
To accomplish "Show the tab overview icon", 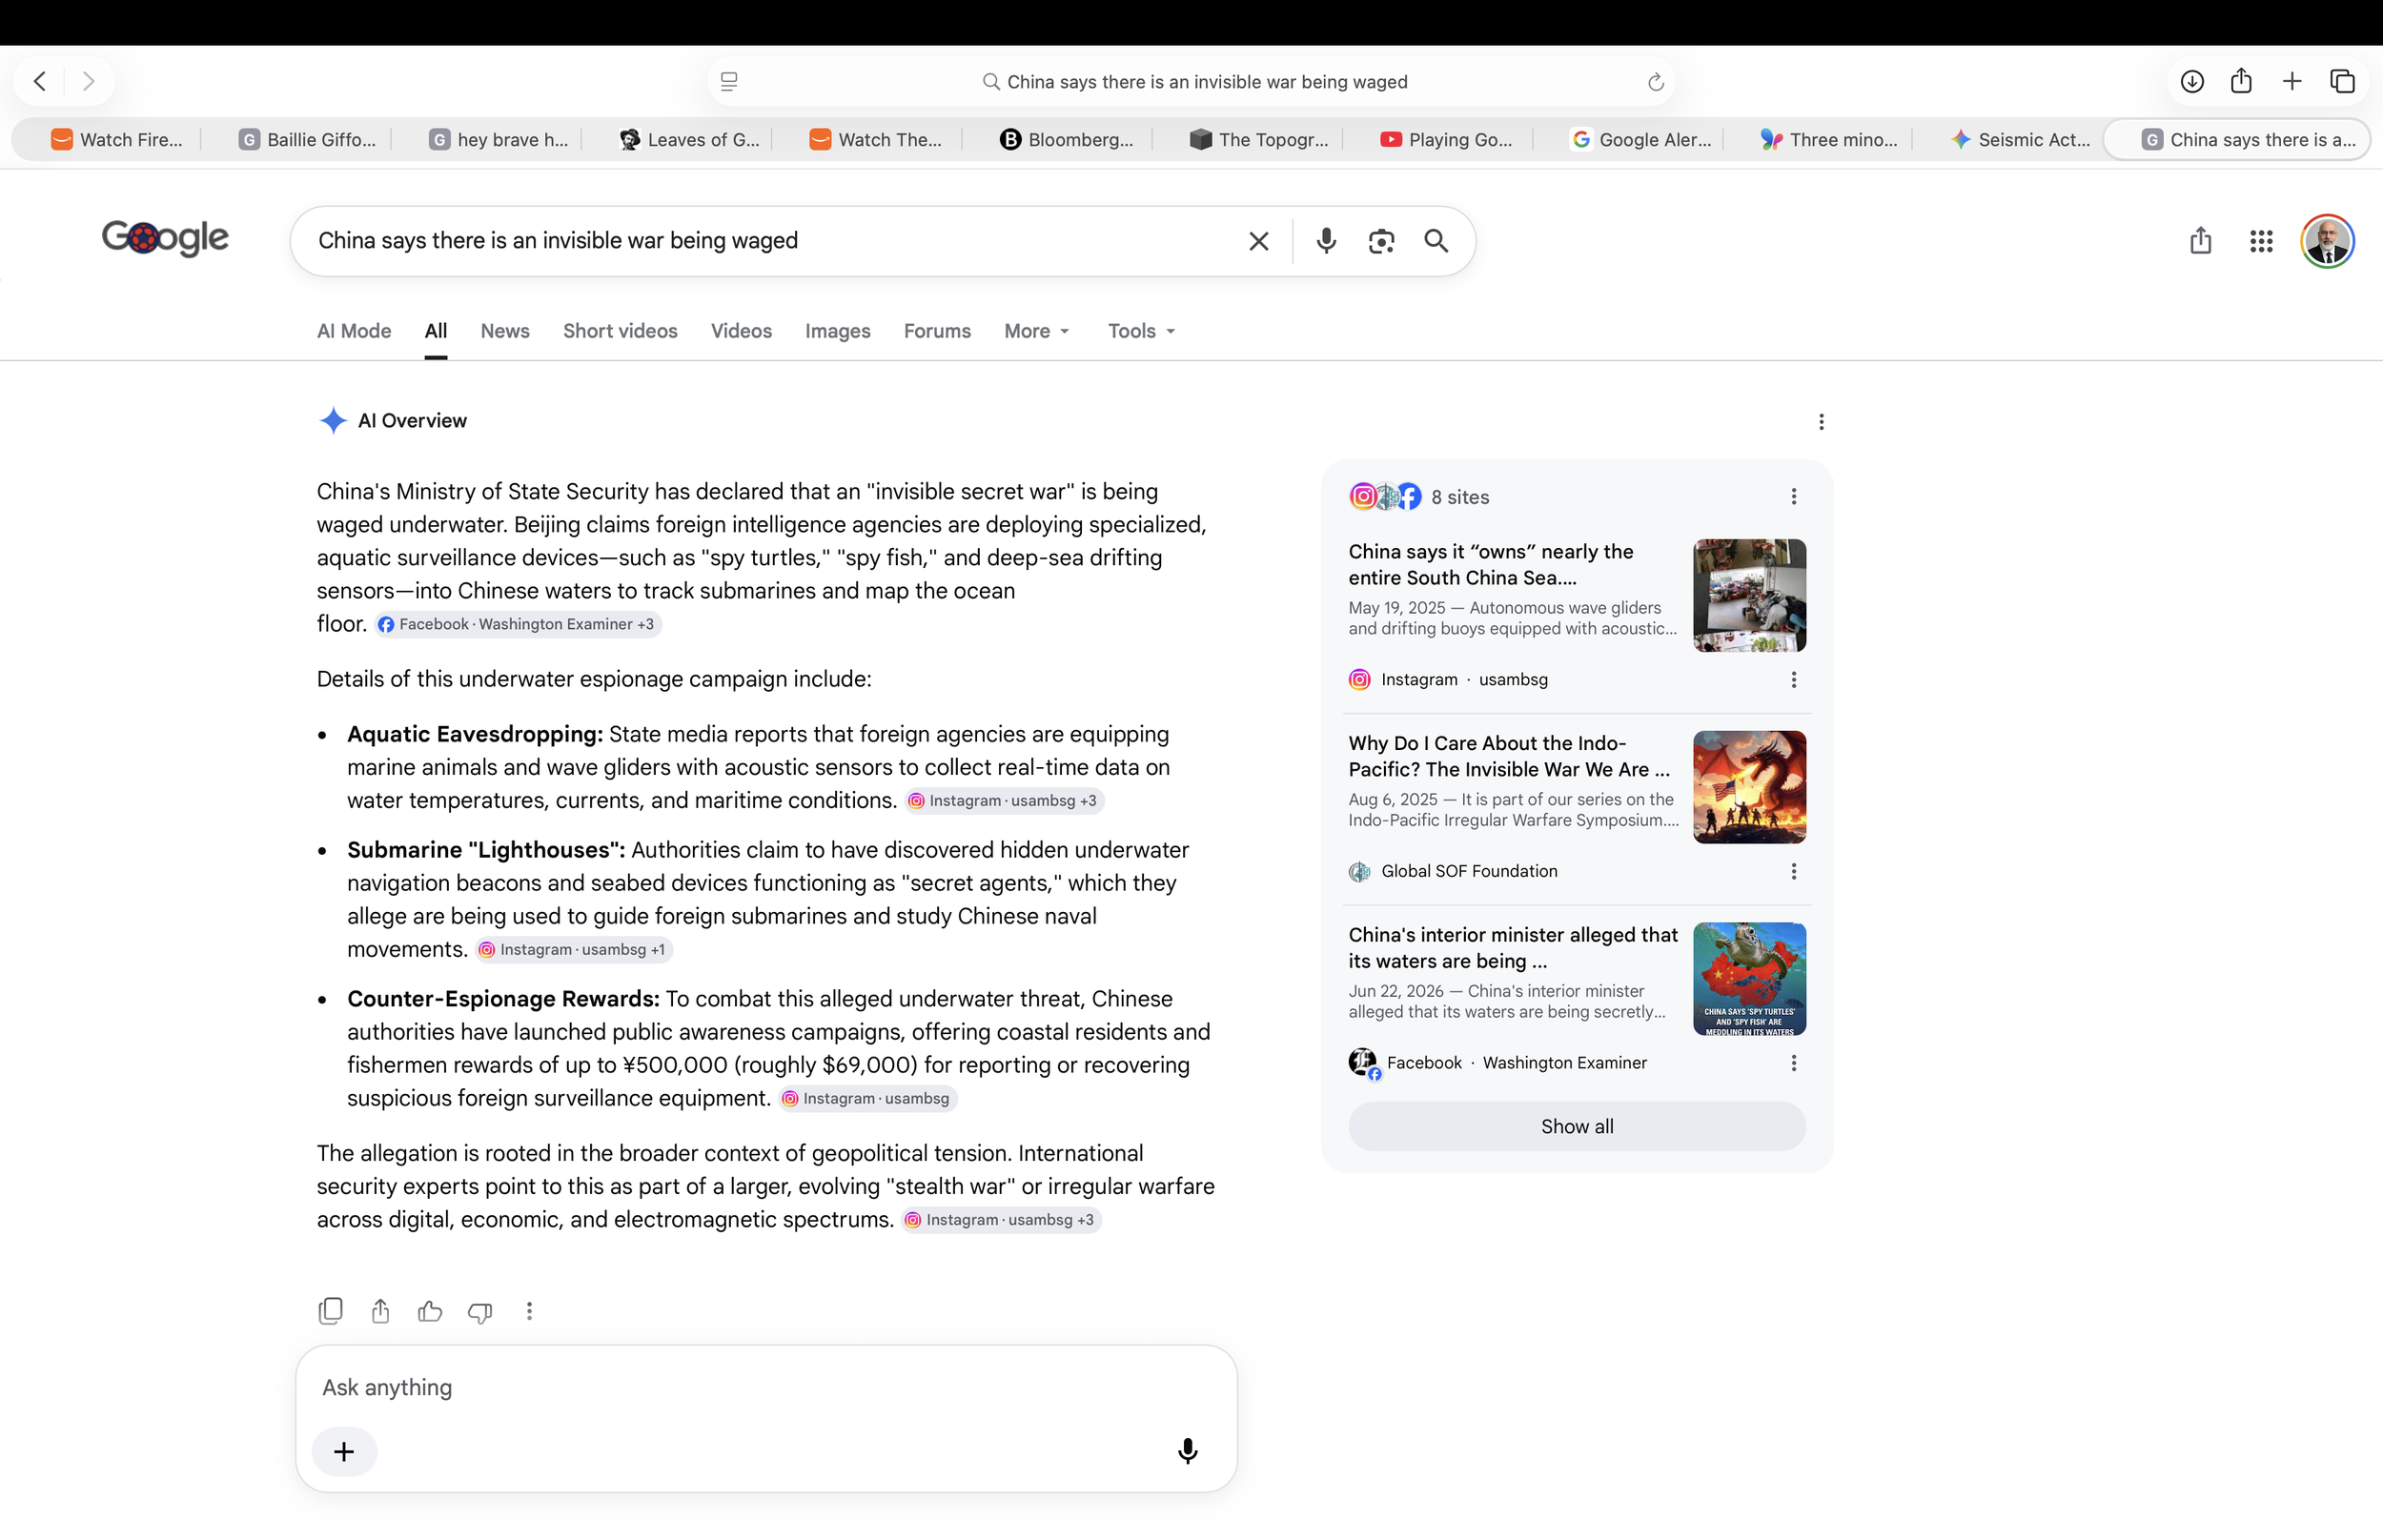I will (2342, 81).
